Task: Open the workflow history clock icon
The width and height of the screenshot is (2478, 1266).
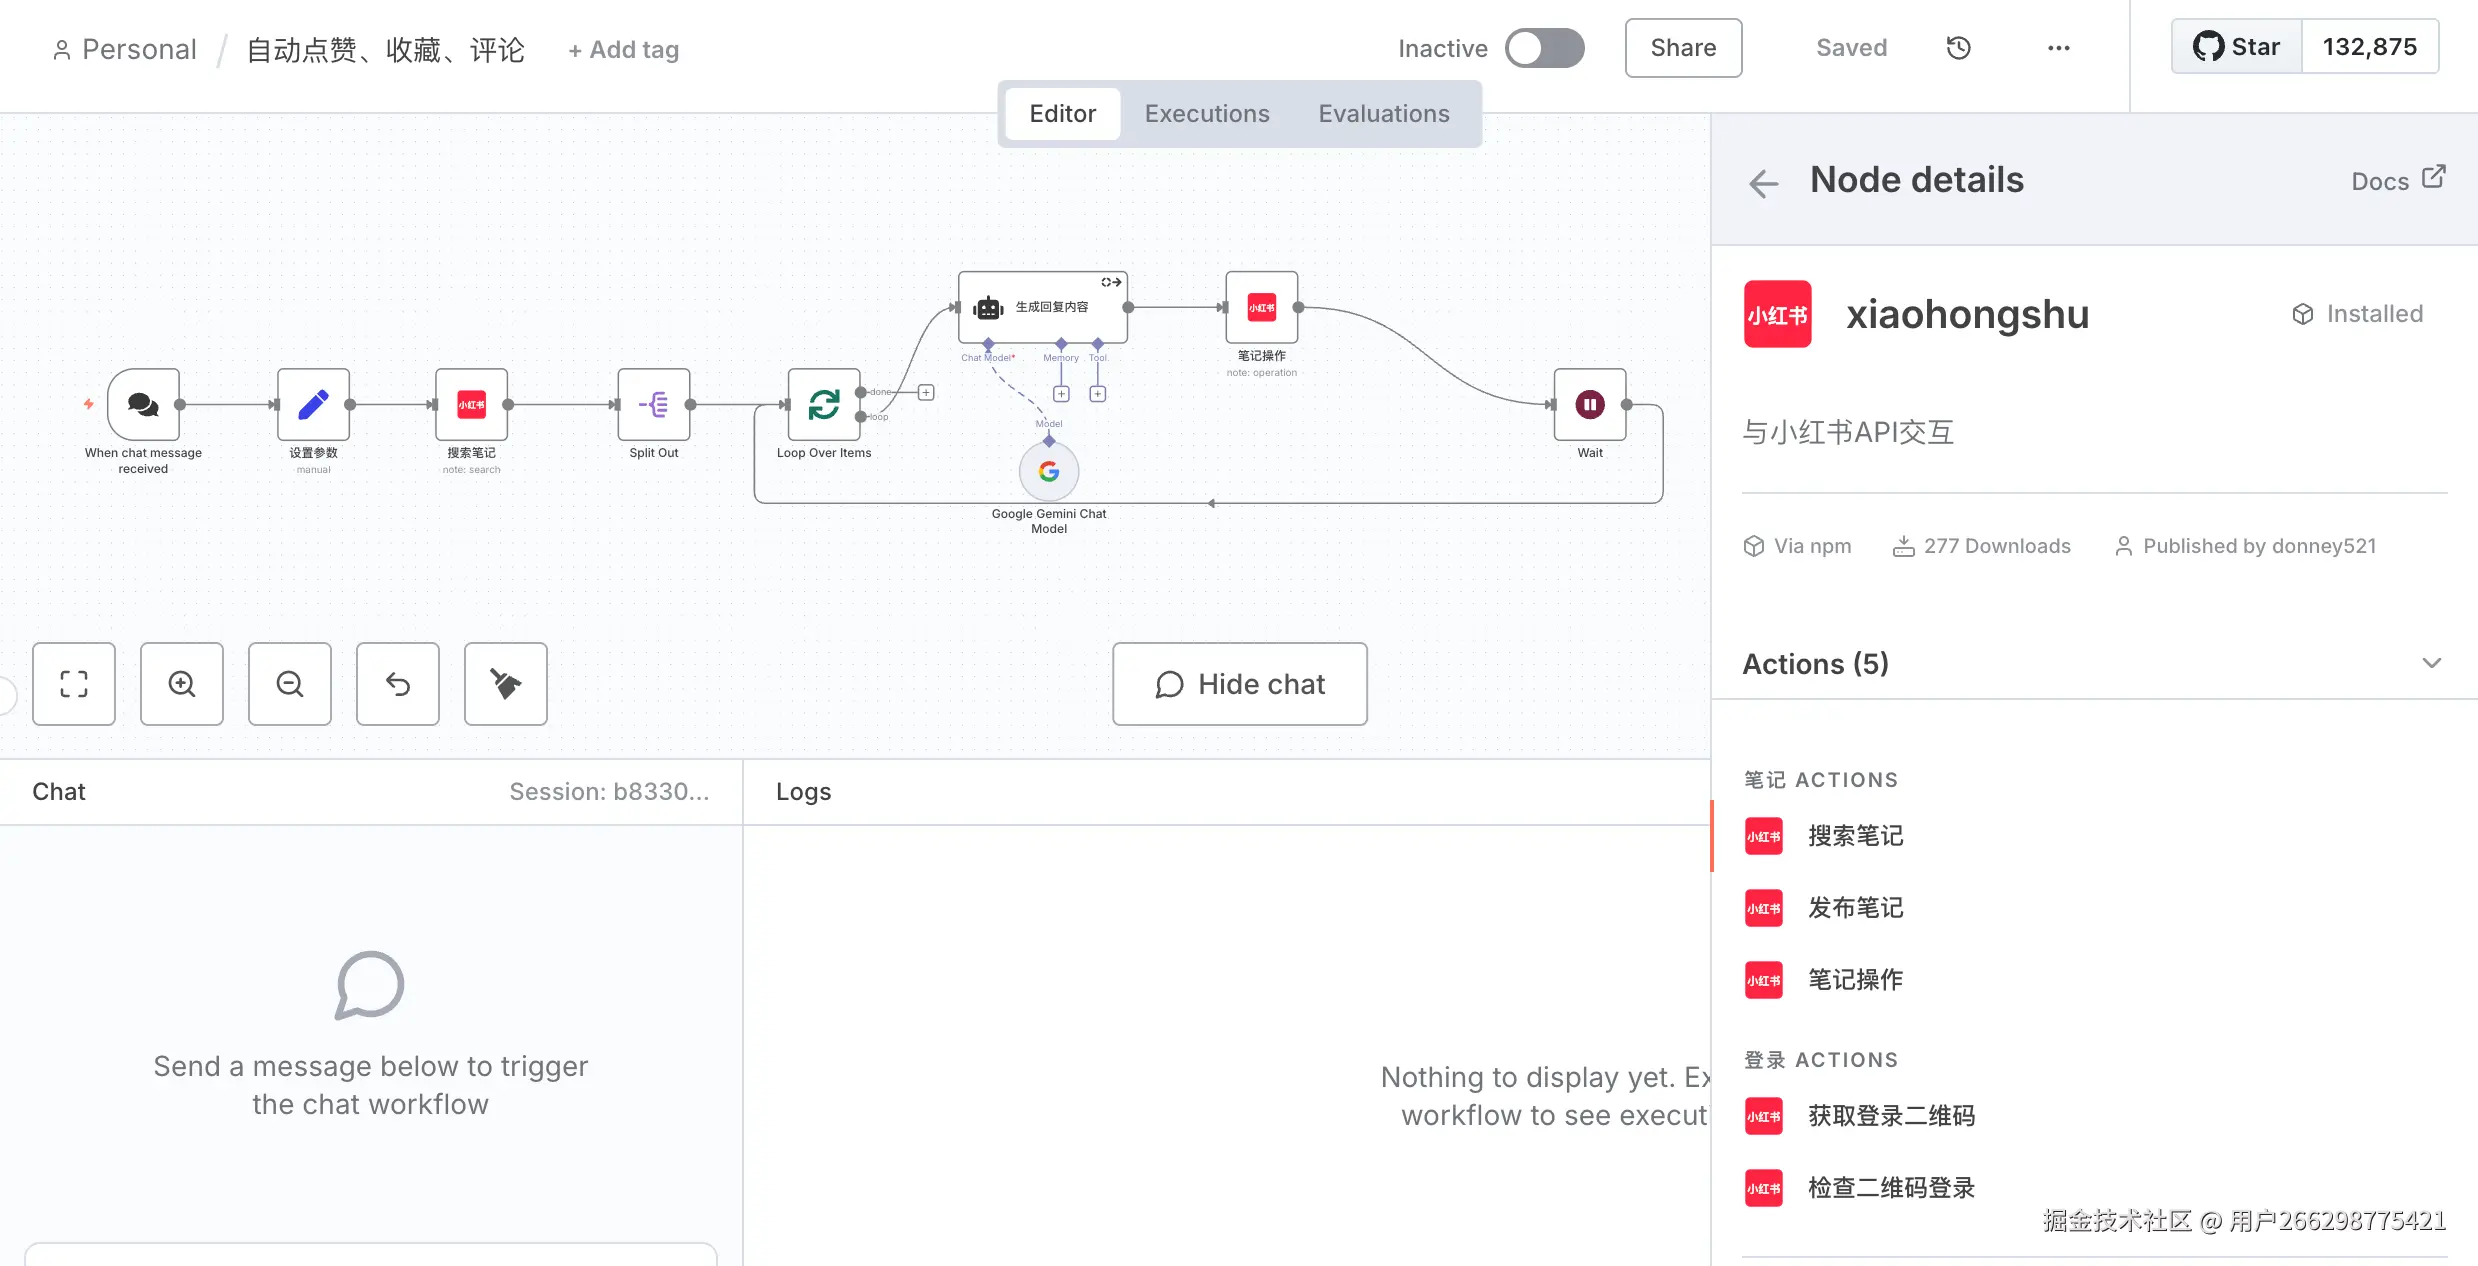Action: click(x=1958, y=48)
